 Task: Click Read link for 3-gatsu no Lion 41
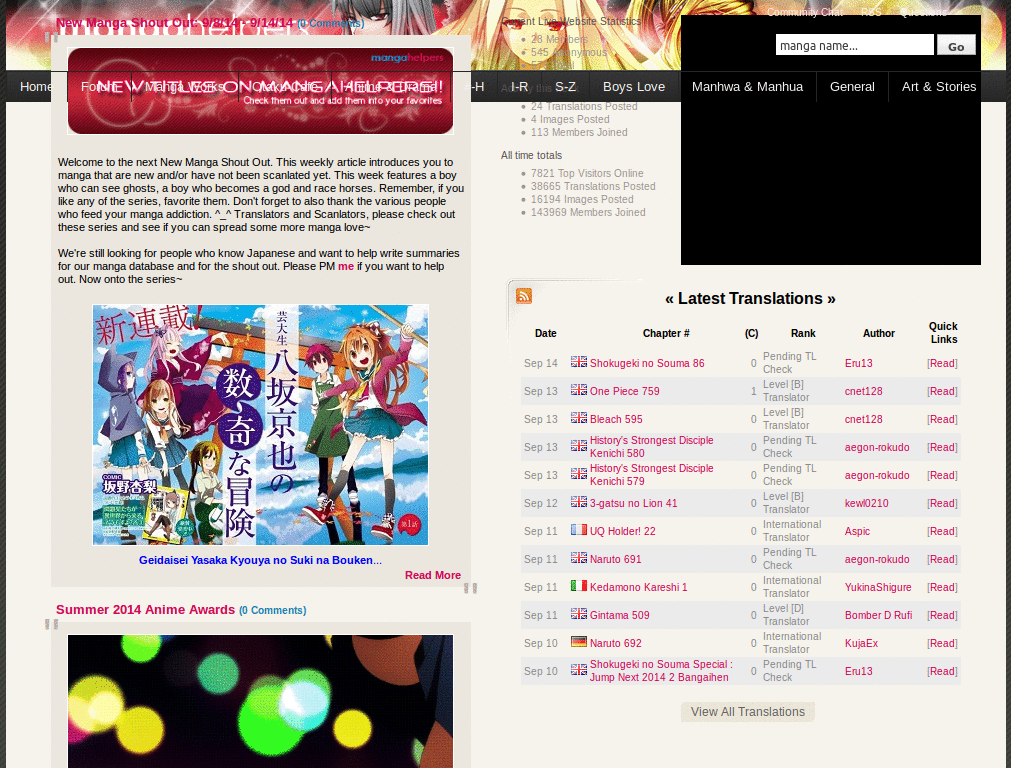942,504
